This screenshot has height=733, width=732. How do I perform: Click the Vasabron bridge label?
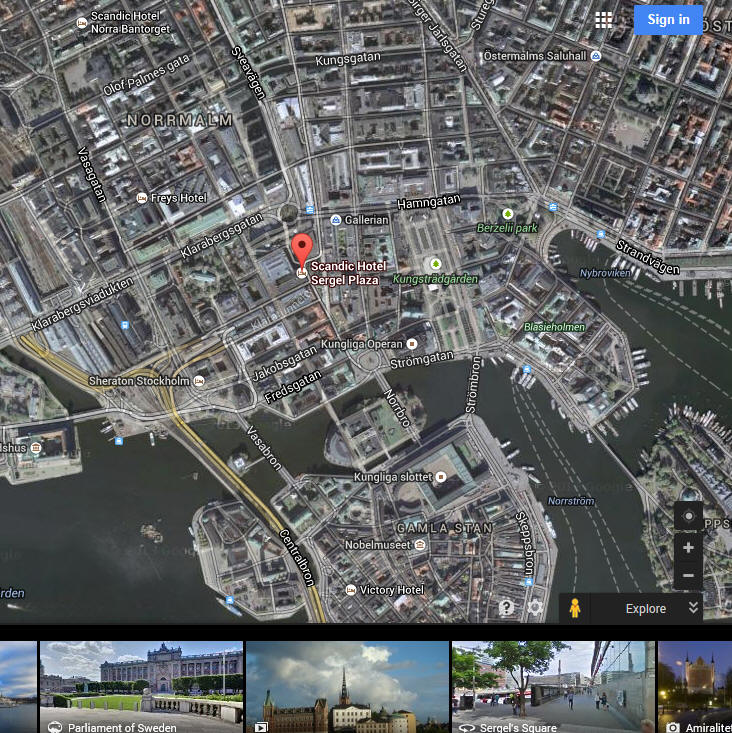click(x=264, y=447)
